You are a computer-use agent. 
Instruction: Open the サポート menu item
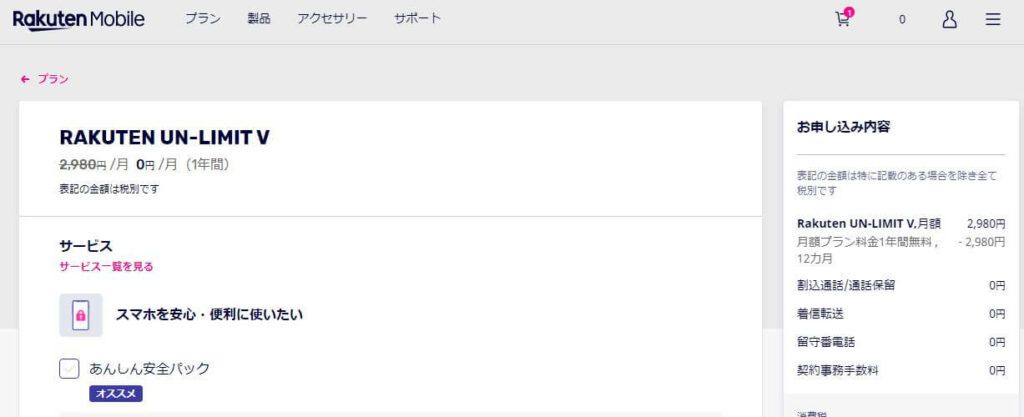click(417, 19)
